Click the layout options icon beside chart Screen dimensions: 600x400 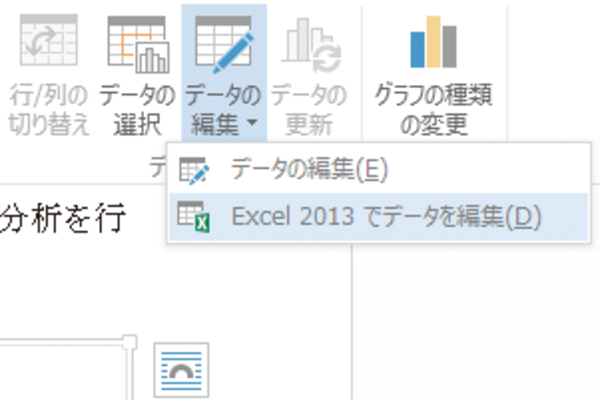click(181, 370)
